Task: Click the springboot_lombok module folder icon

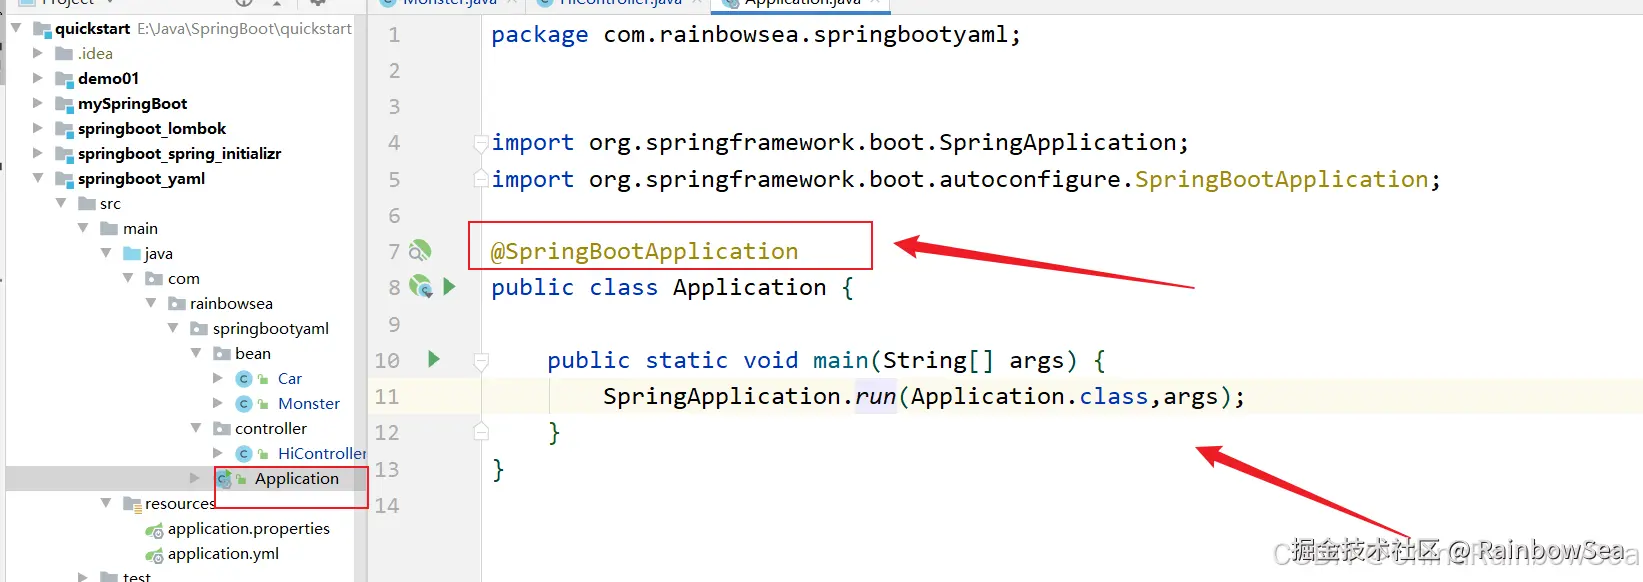Action: 64,129
